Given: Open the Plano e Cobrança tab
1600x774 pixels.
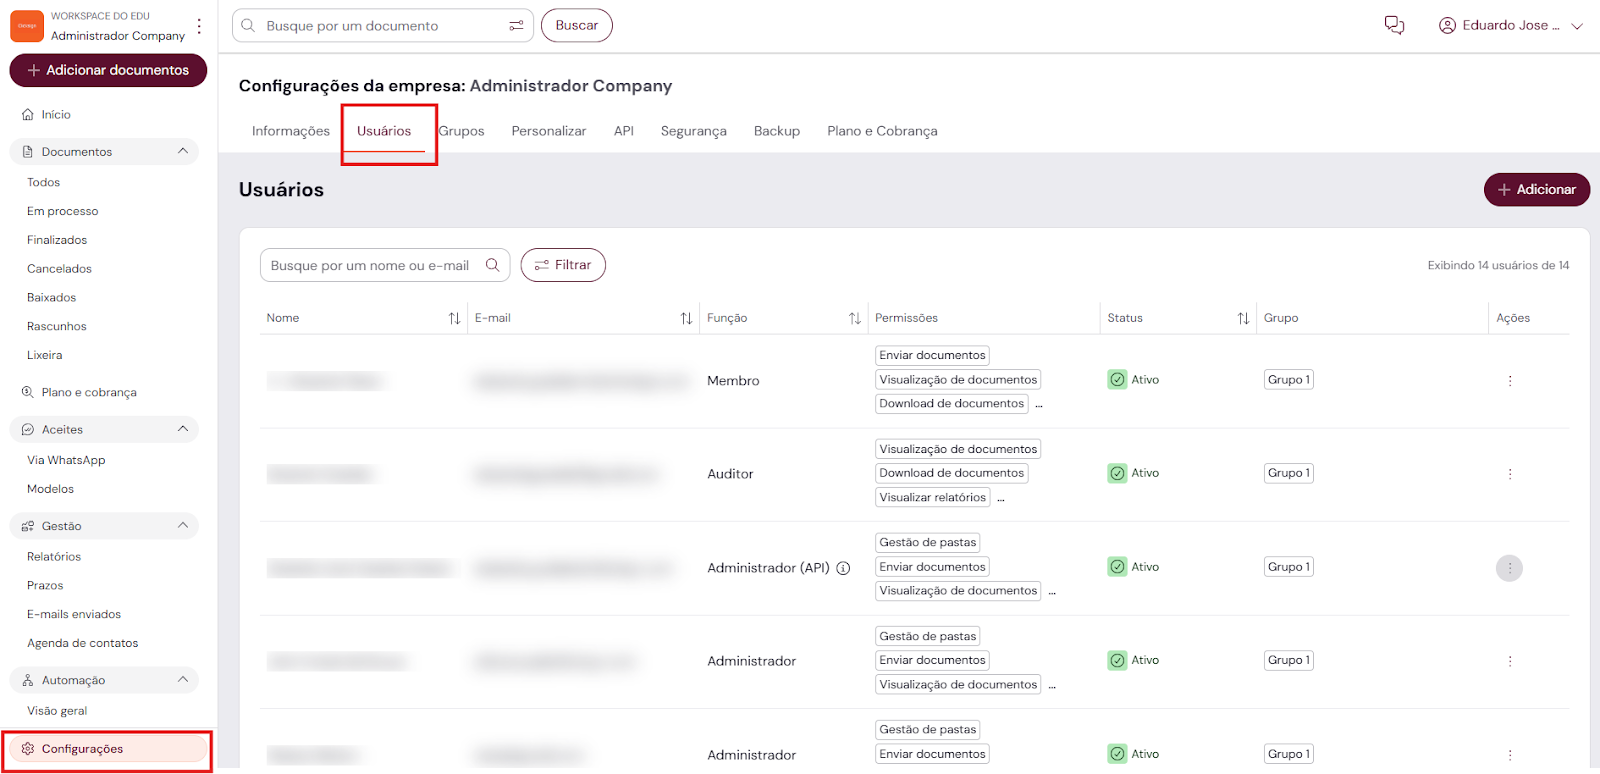Looking at the screenshot, I should [x=882, y=131].
